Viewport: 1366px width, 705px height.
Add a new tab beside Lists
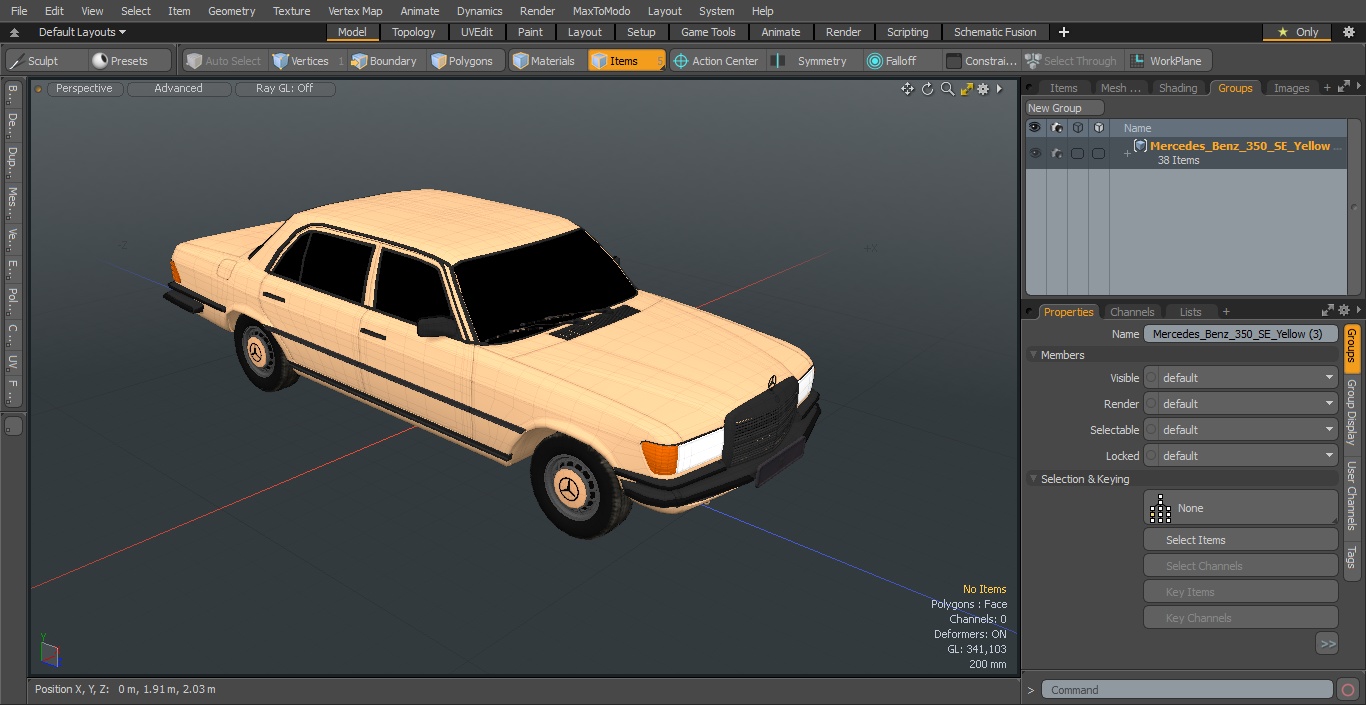tap(1226, 312)
